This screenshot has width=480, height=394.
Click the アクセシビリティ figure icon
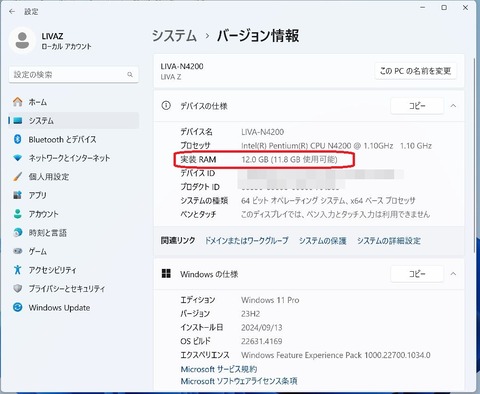[18, 269]
